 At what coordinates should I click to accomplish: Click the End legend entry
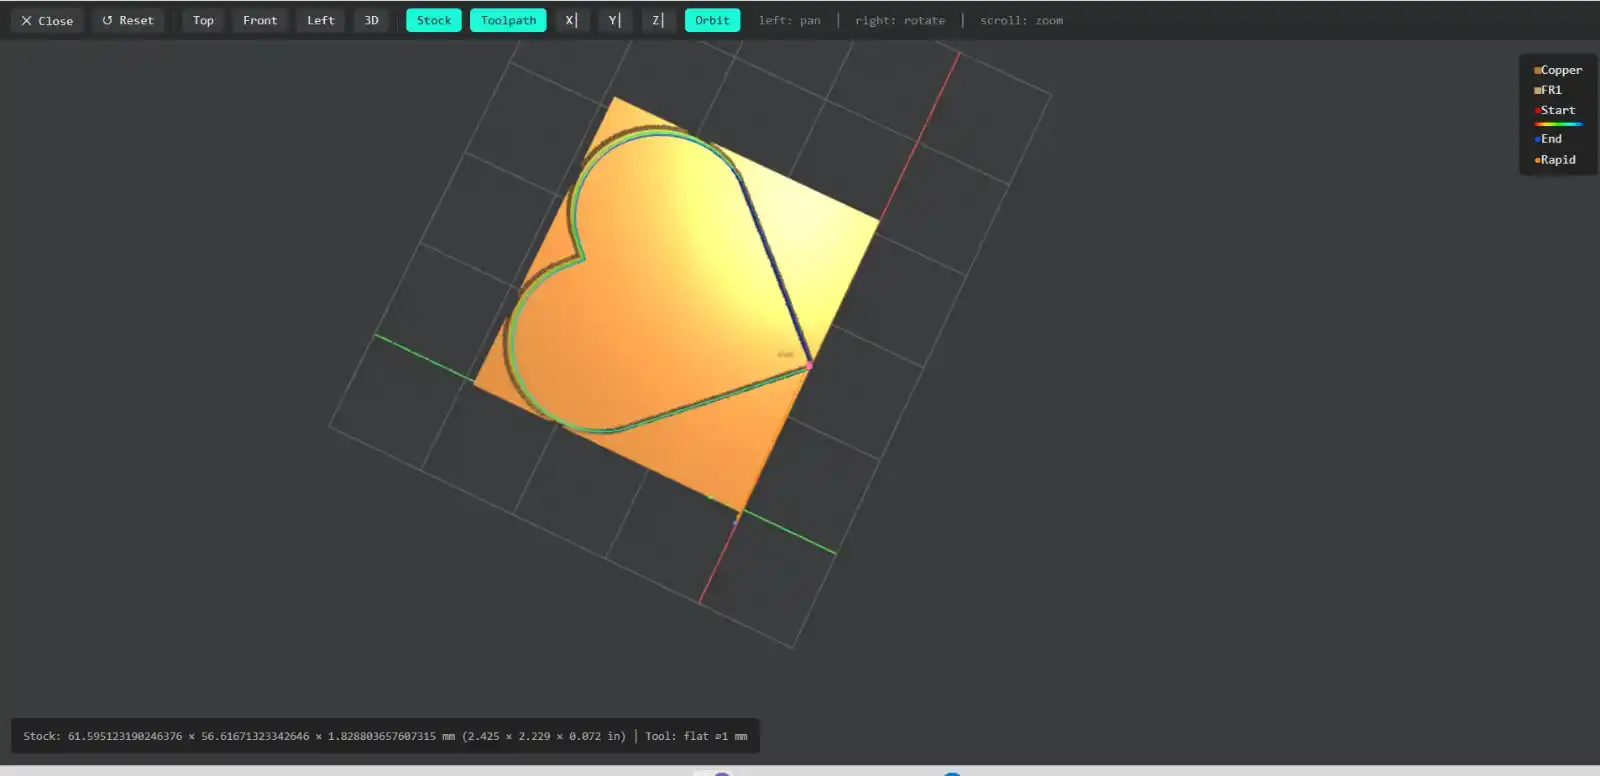[1548, 139]
